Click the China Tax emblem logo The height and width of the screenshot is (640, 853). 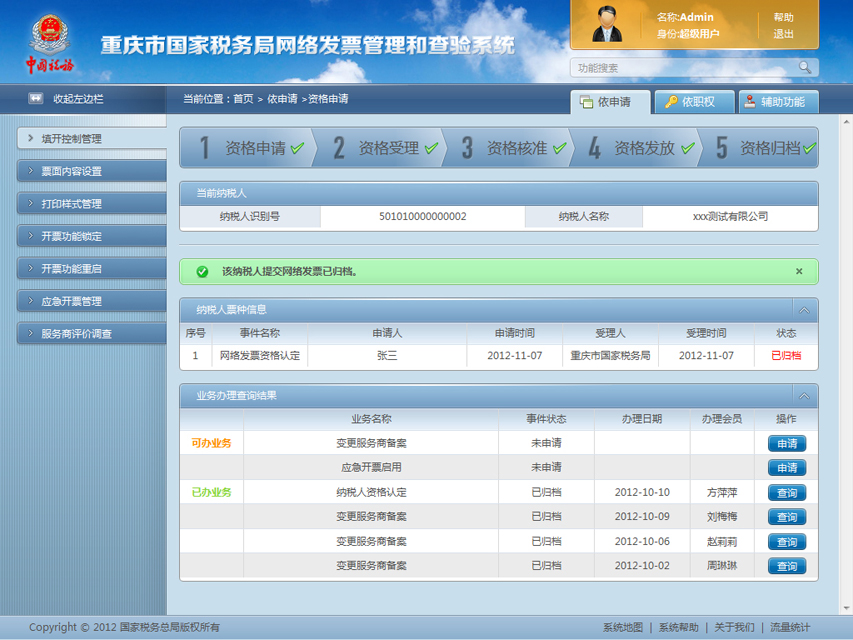[x=50, y=44]
